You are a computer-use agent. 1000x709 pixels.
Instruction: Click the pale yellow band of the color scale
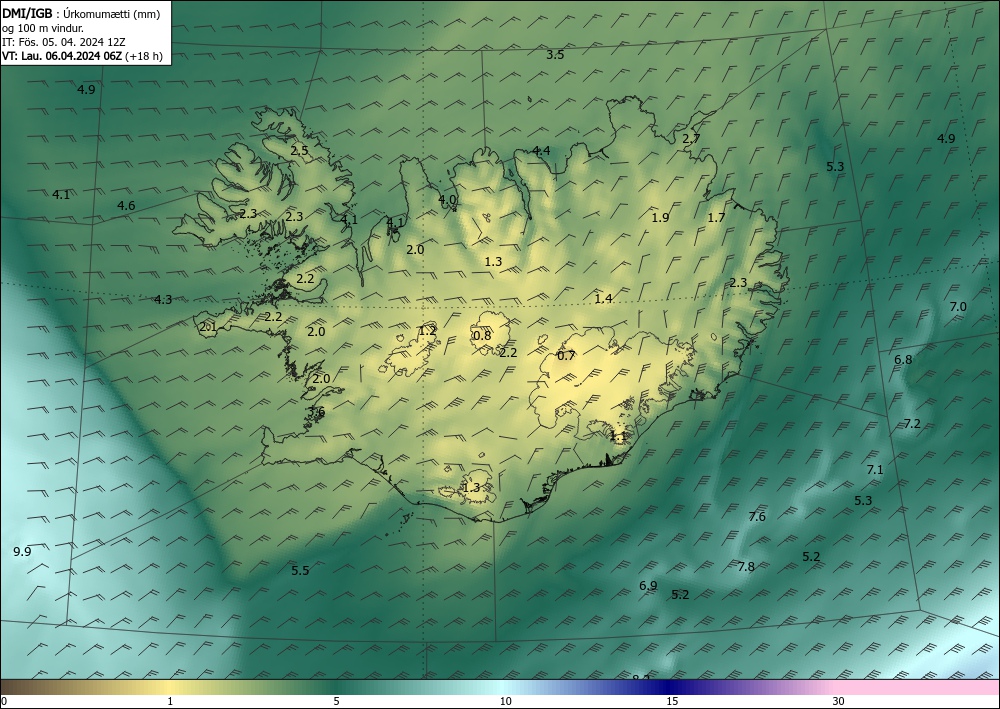169,687
